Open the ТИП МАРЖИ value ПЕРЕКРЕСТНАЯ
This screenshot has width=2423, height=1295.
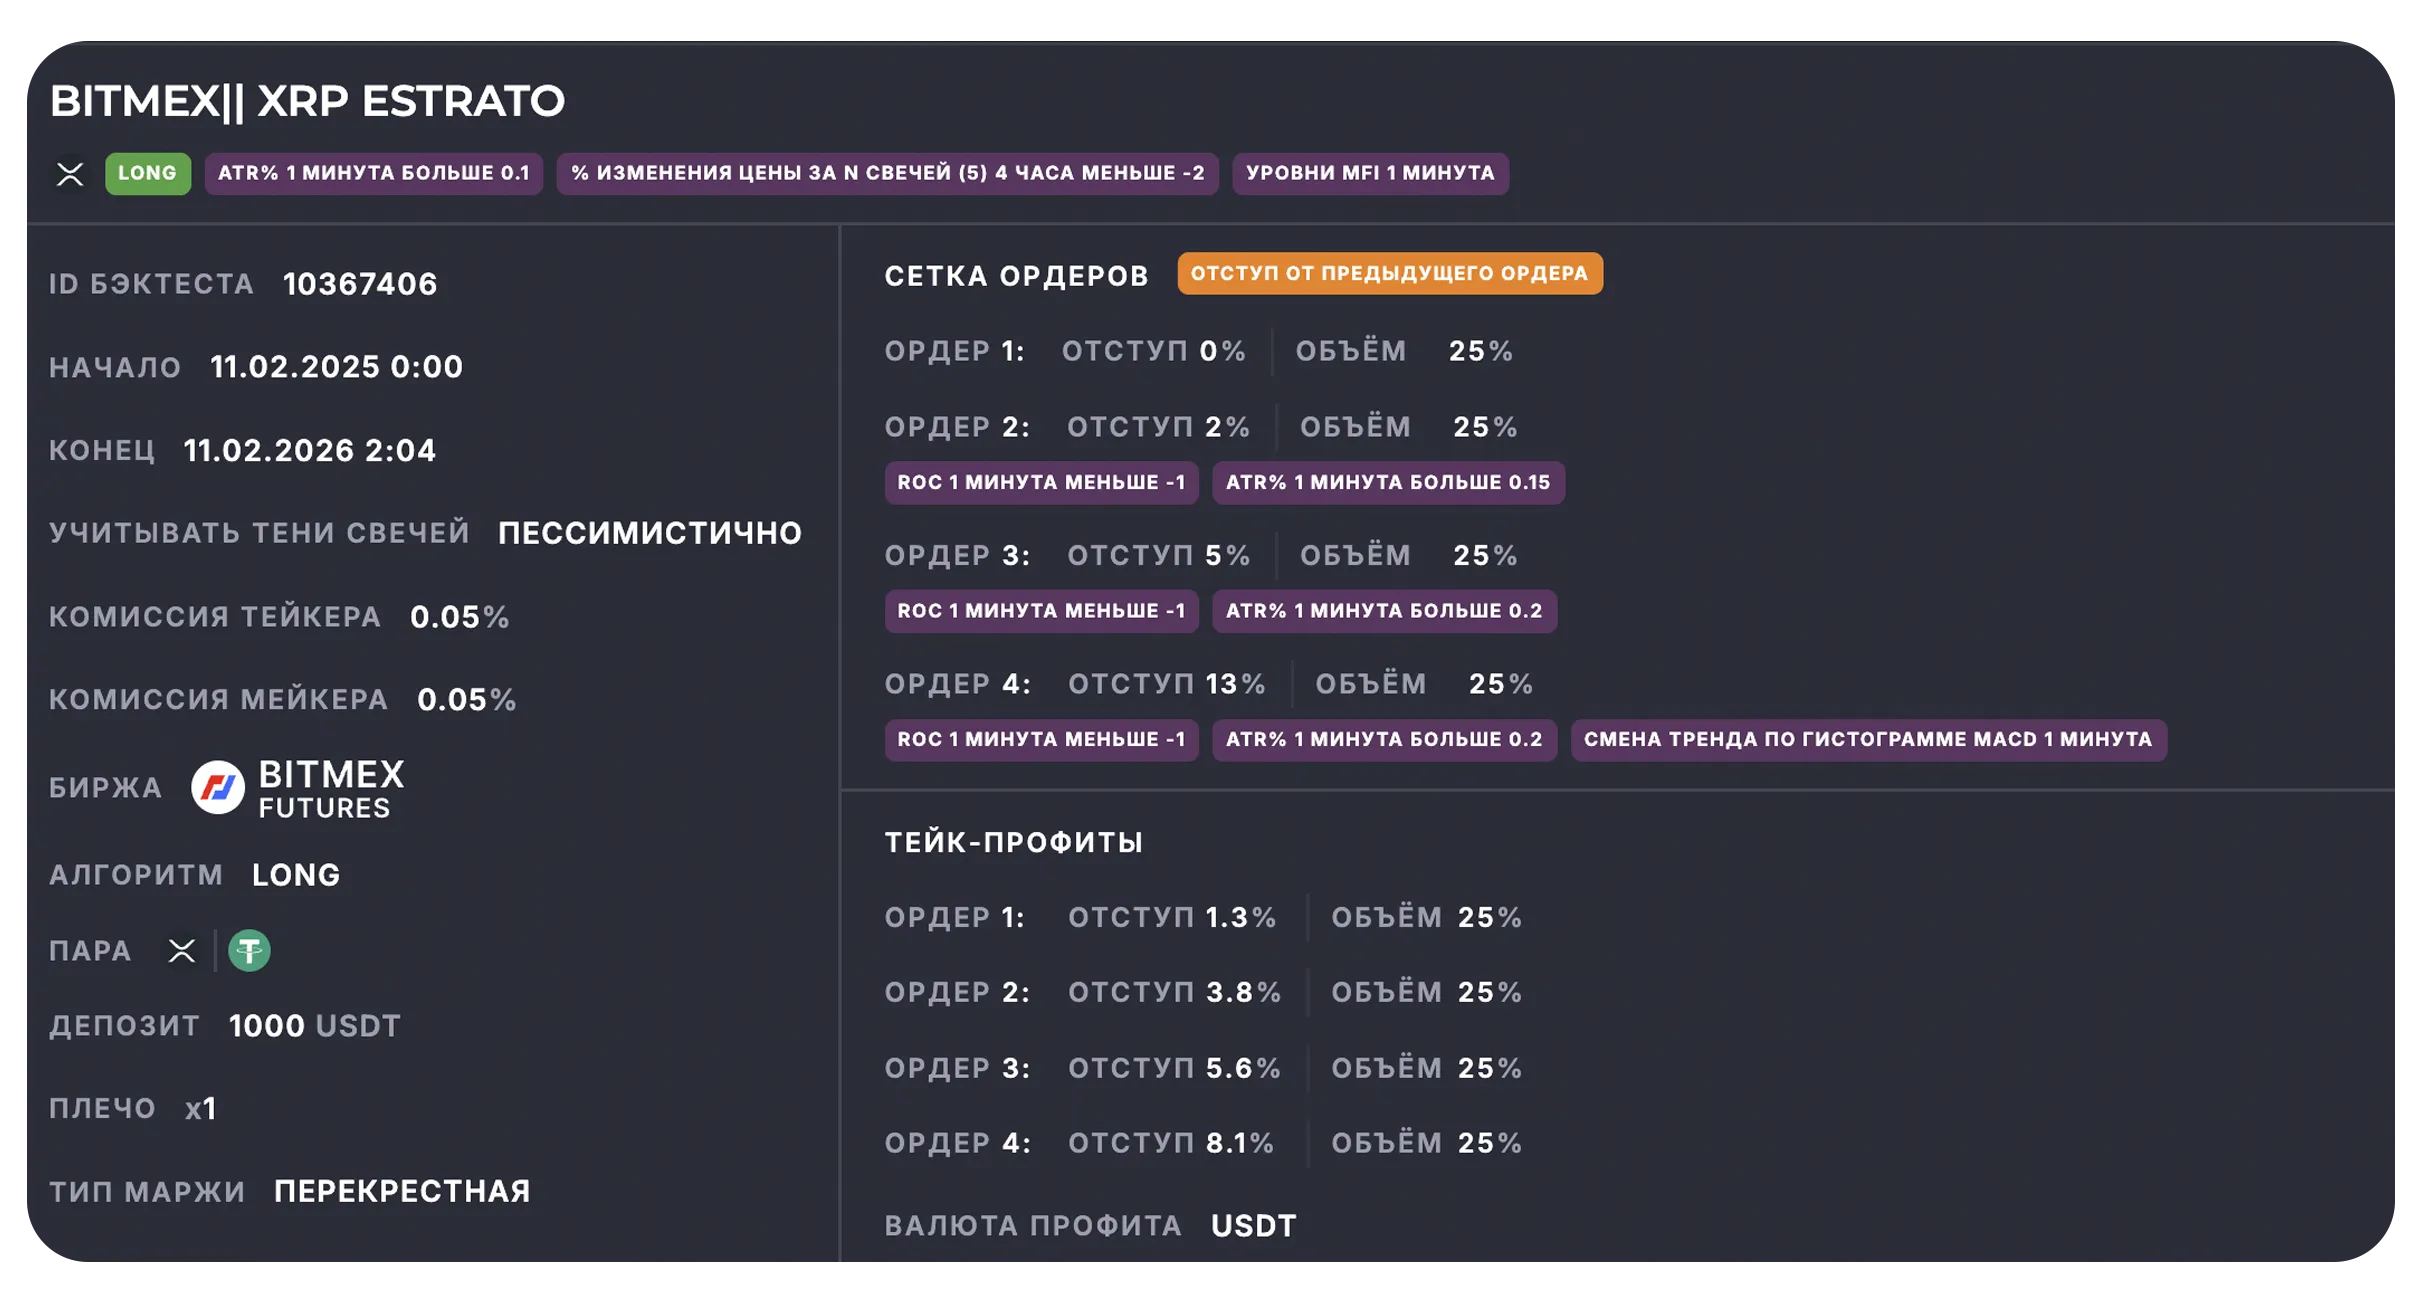401,1191
